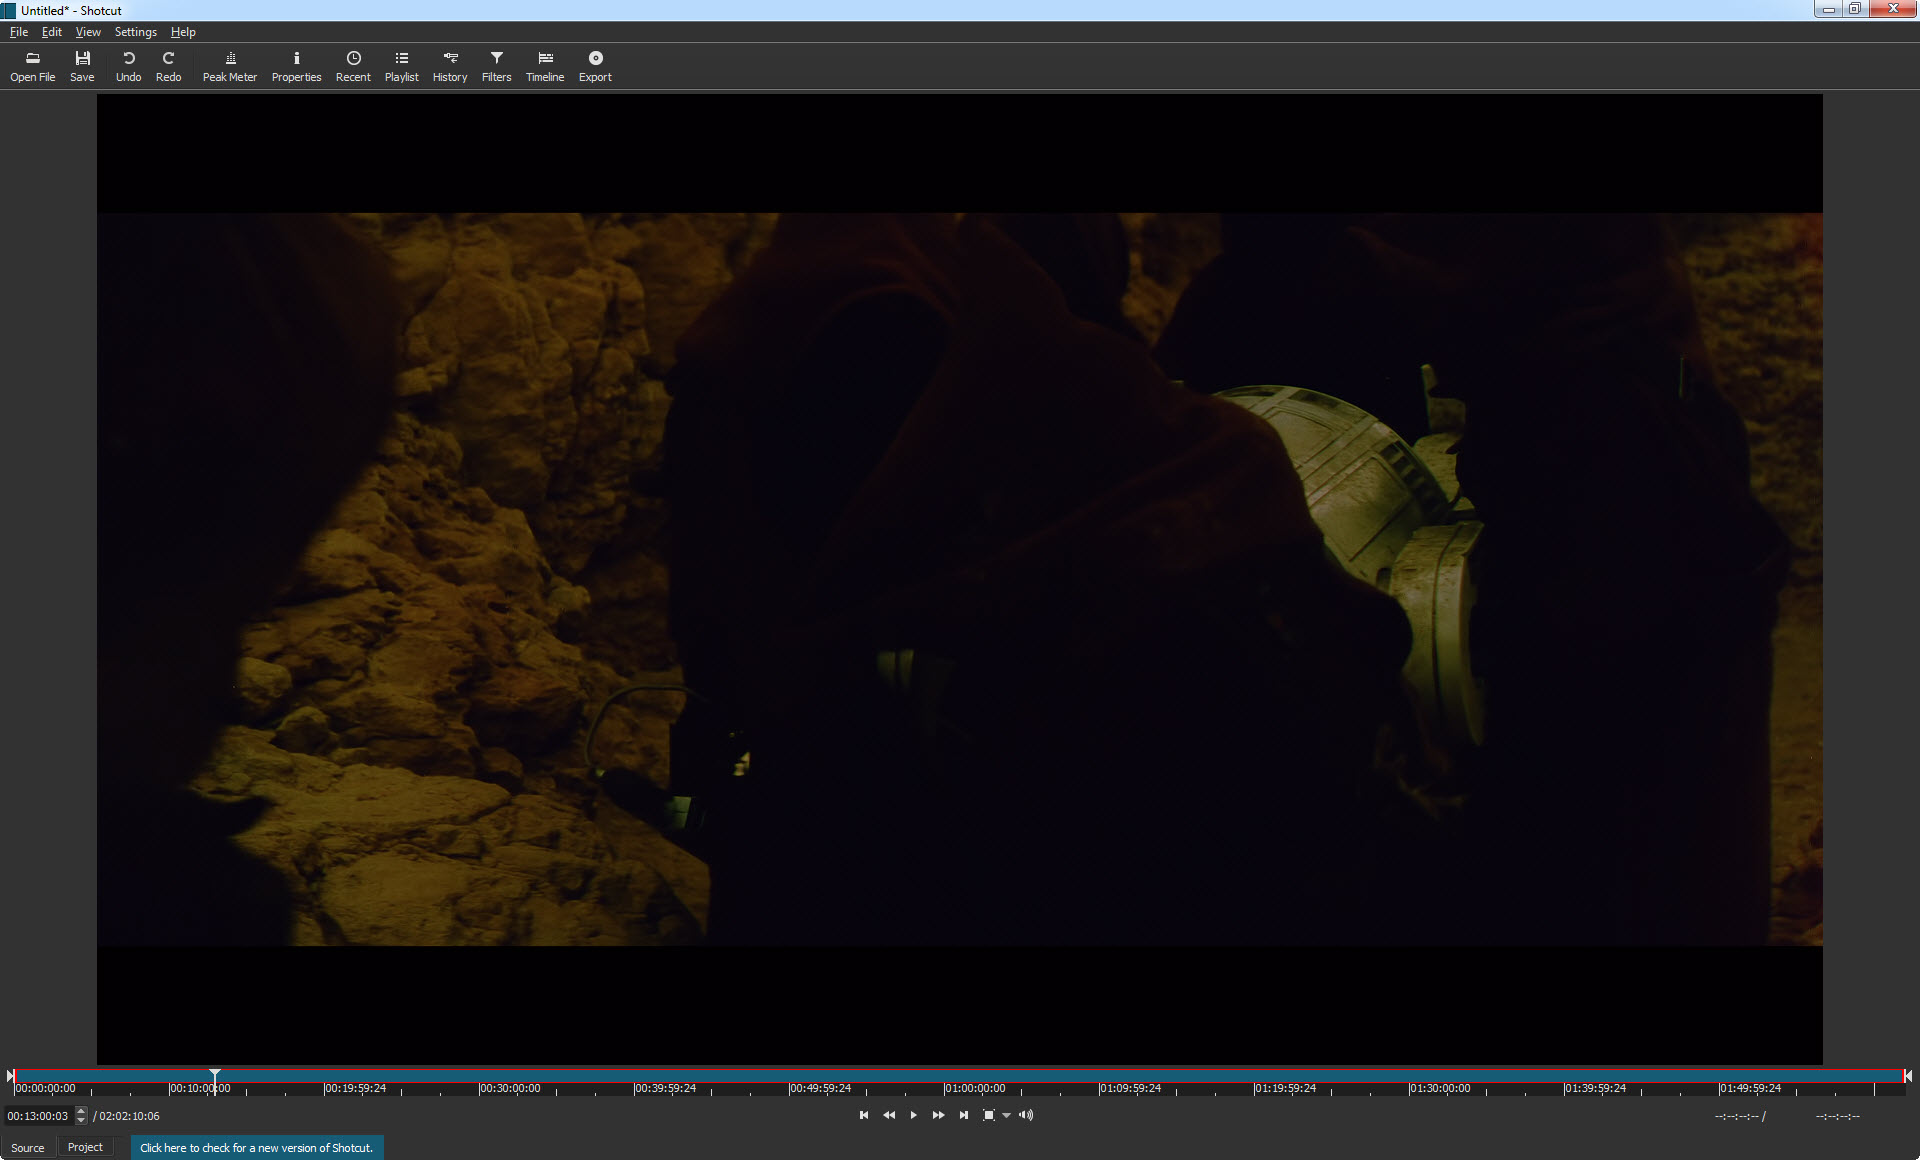The image size is (1920, 1160).
Task: Open the File menu
Action: pos(19,32)
